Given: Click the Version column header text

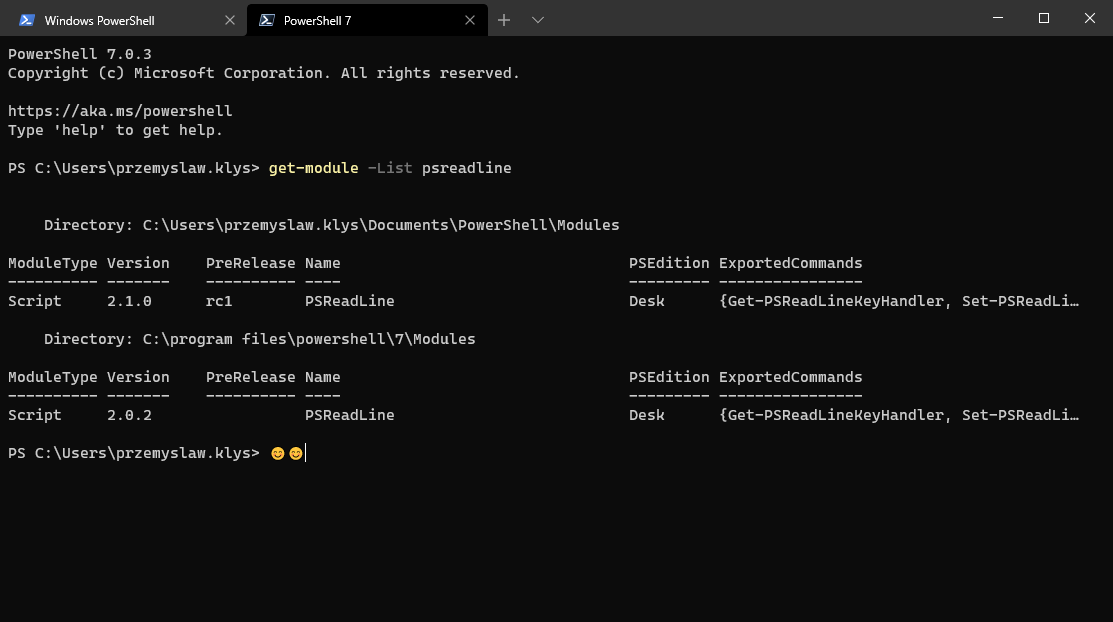Looking at the screenshot, I should pos(139,262).
